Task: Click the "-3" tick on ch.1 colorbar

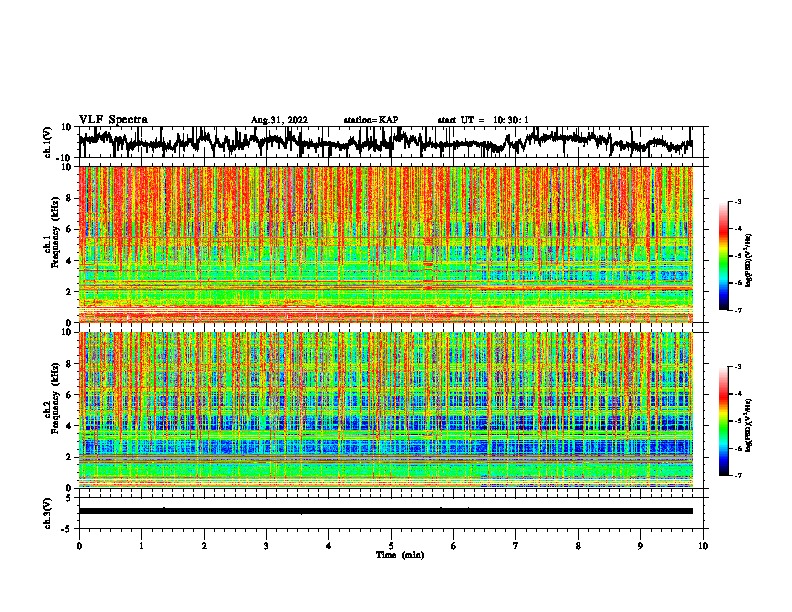Action: point(737,202)
